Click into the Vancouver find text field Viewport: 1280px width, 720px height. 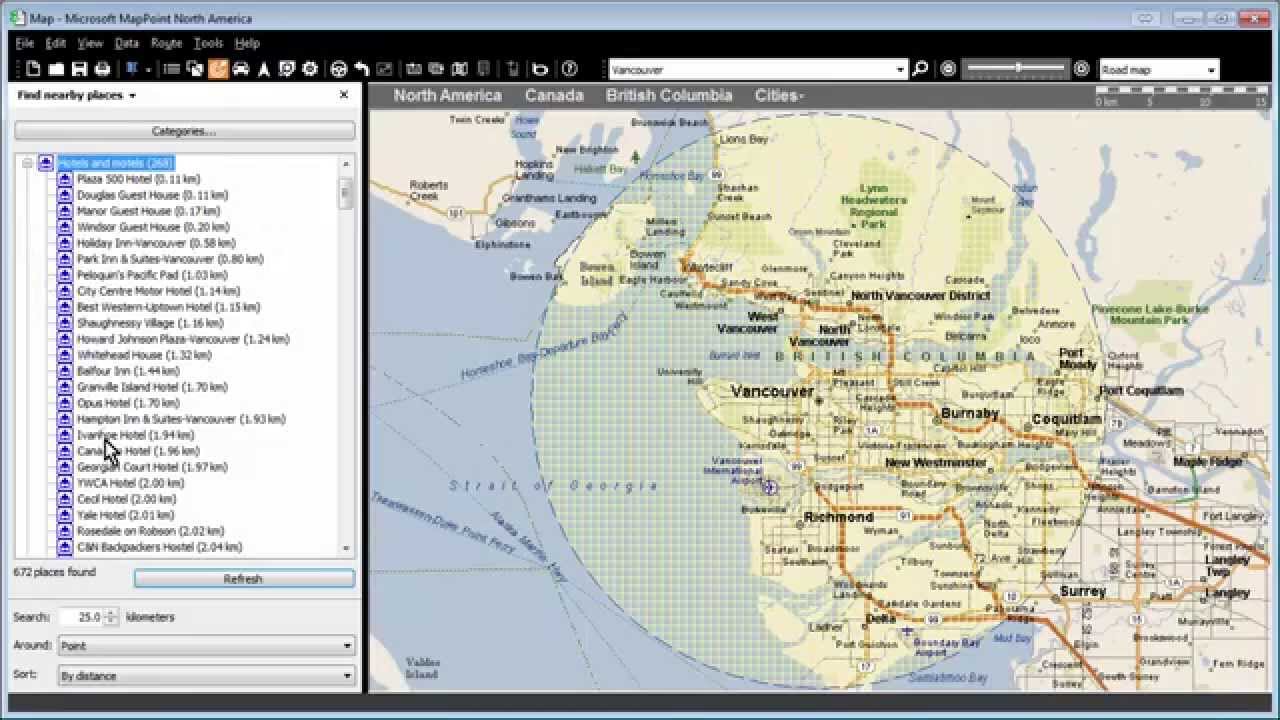[x=751, y=70]
